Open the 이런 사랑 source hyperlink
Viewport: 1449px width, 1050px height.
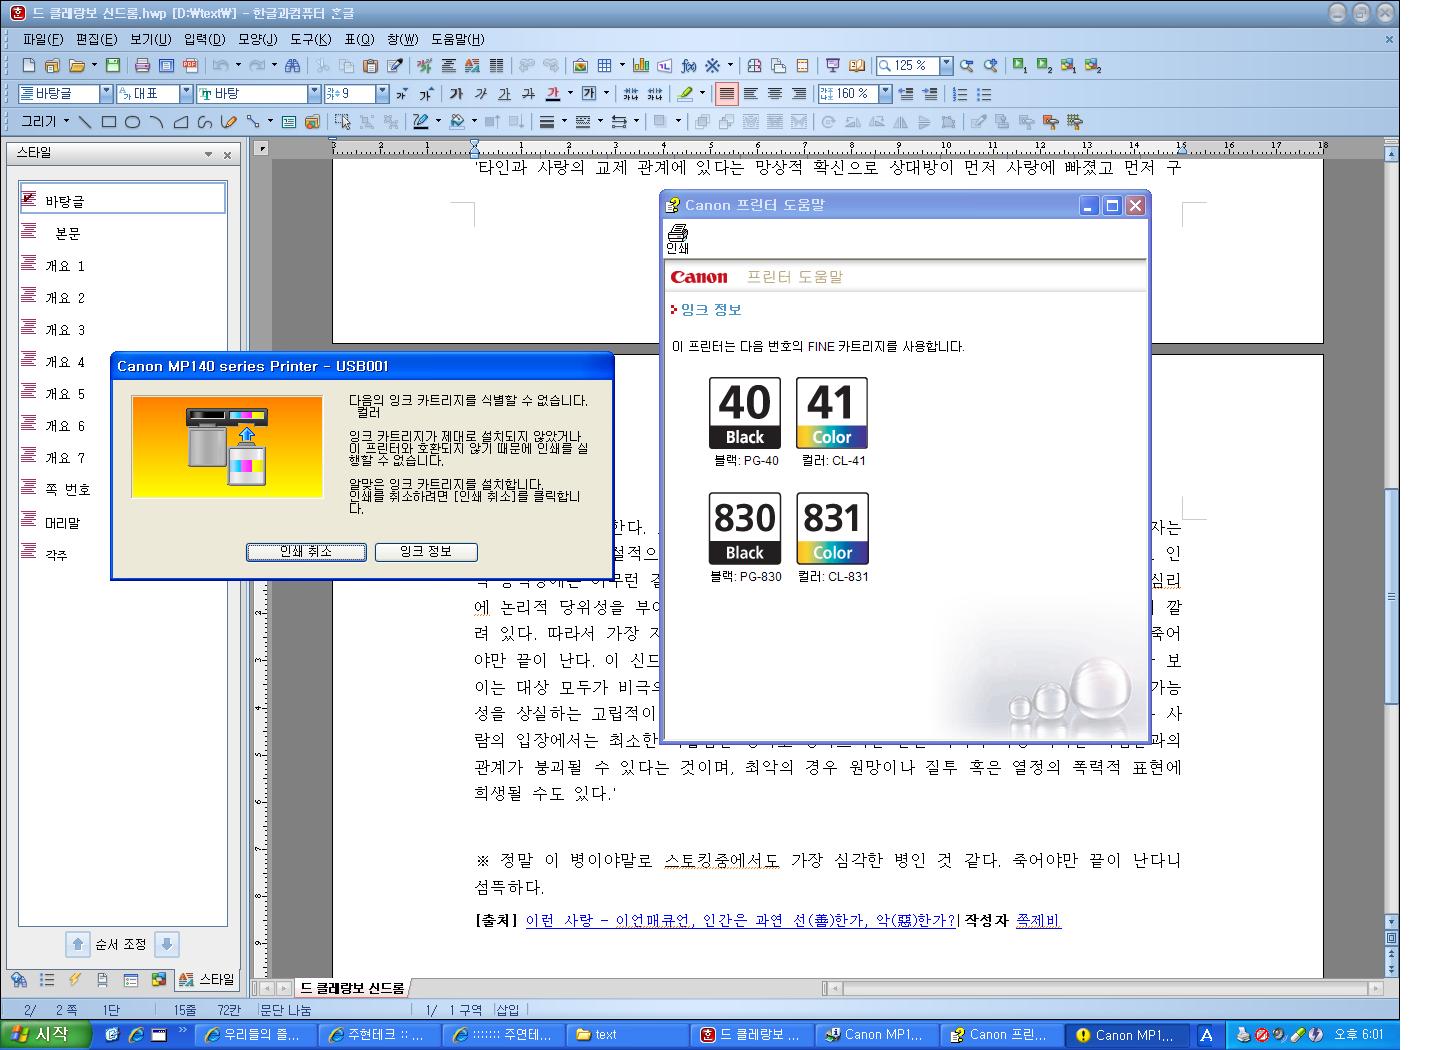(x=741, y=921)
